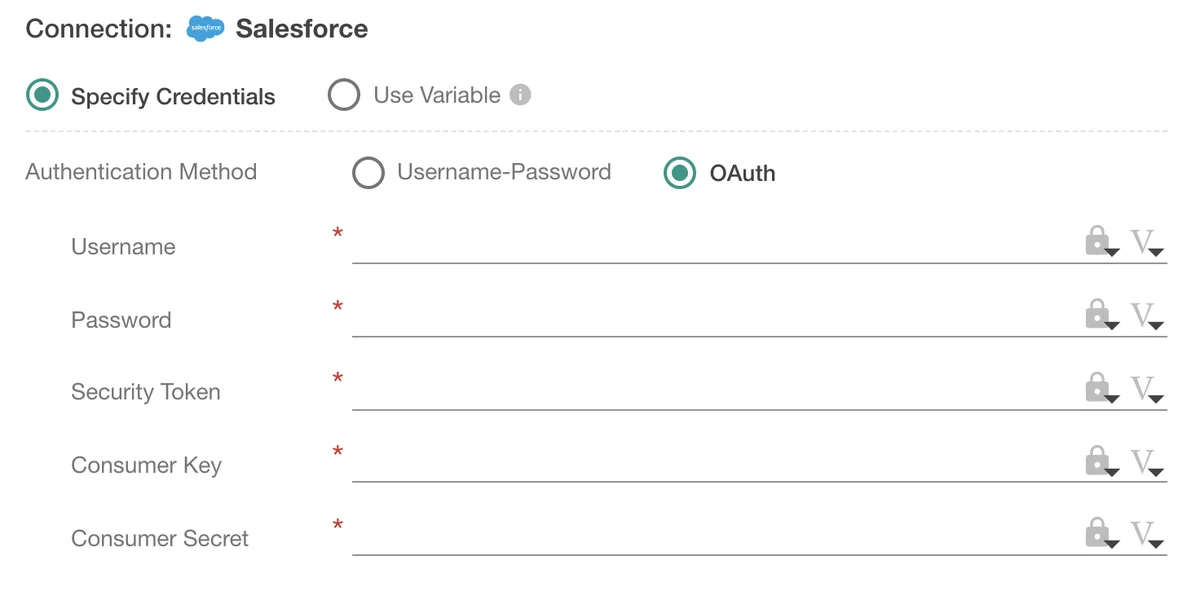
Task: Open the variable V dropdown for Consumer Key
Action: click(1147, 462)
